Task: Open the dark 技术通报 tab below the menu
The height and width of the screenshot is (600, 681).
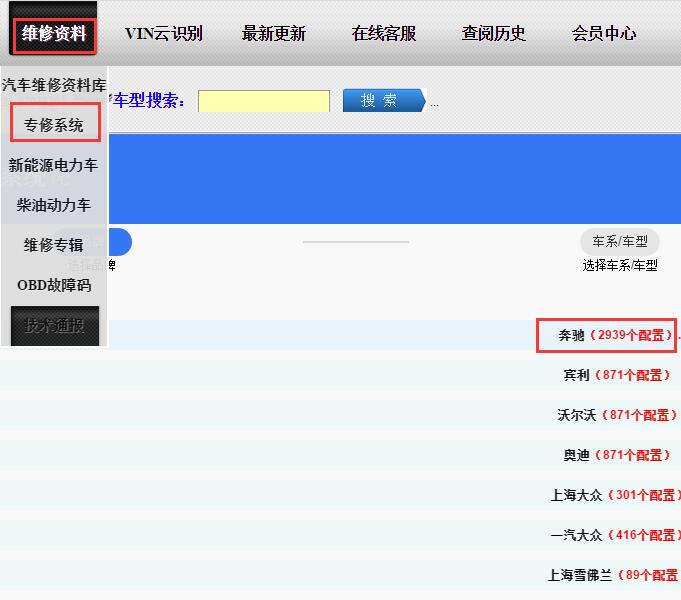Action: tap(55, 326)
